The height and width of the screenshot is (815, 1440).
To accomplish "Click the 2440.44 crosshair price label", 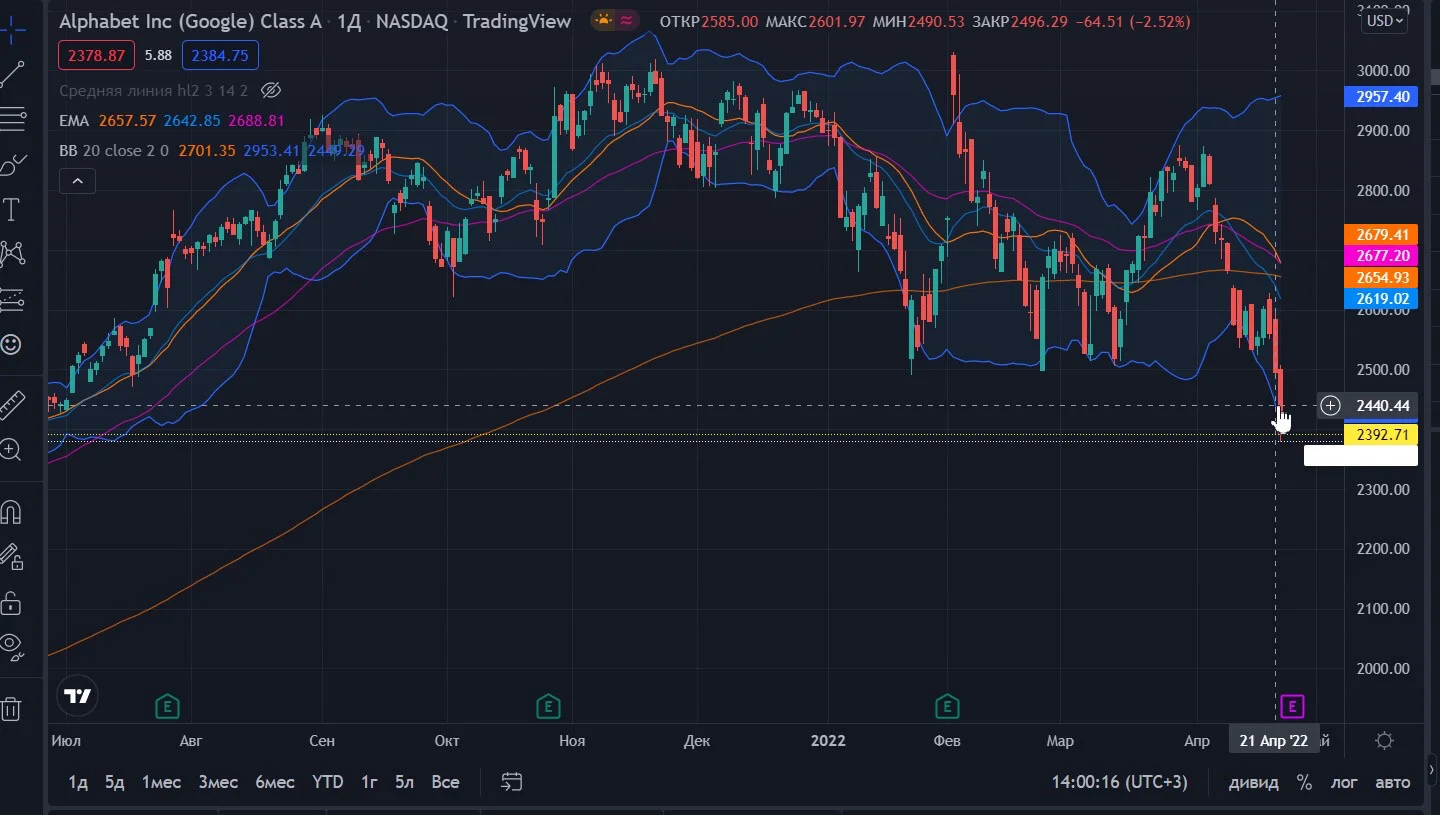I will 1383,406.
